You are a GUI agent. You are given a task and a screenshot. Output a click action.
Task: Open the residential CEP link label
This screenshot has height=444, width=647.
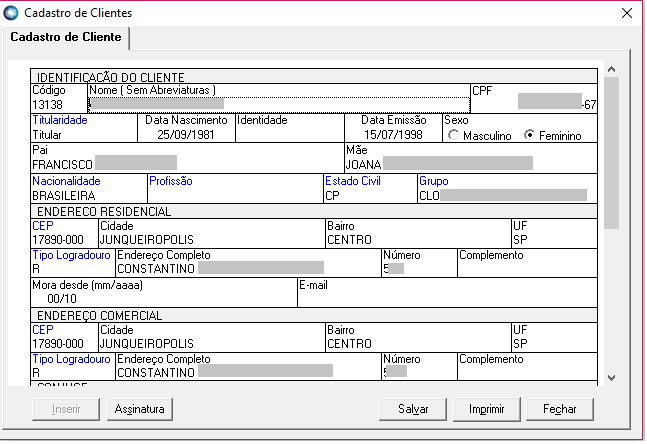pyautogui.click(x=43, y=226)
